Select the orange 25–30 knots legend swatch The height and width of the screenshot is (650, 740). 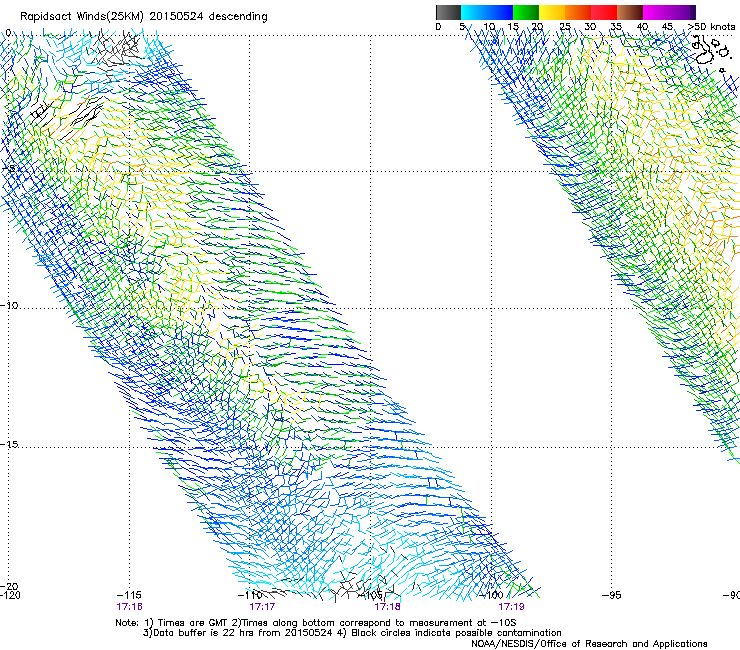point(578,12)
